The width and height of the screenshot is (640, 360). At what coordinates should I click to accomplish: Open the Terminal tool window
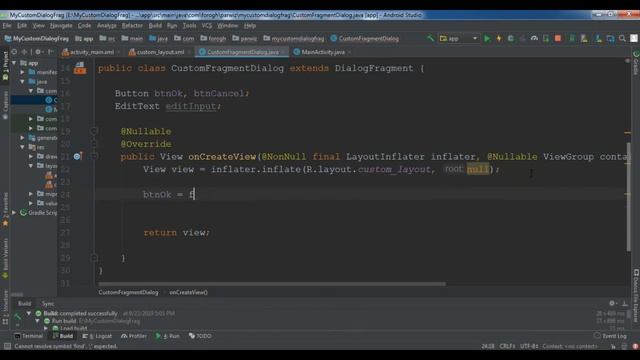click(x=28, y=336)
